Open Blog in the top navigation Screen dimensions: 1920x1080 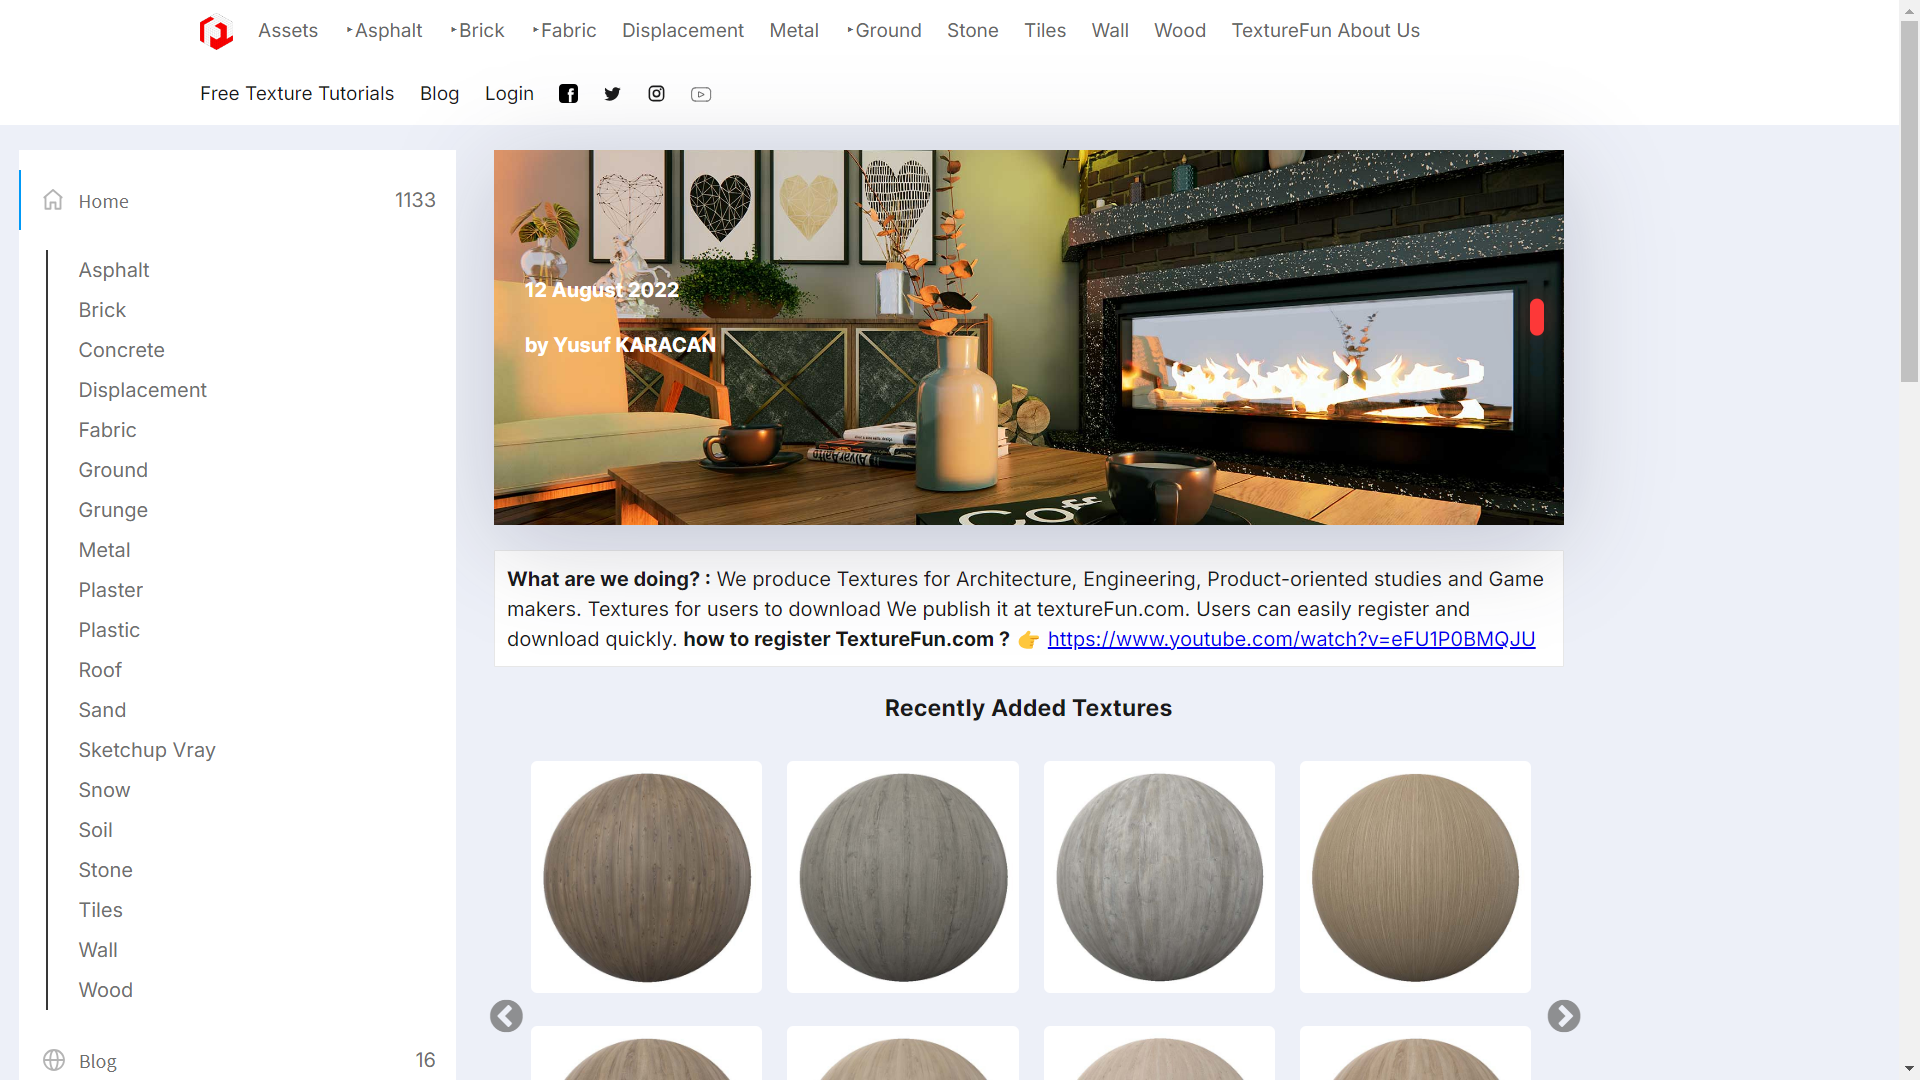point(439,94)
